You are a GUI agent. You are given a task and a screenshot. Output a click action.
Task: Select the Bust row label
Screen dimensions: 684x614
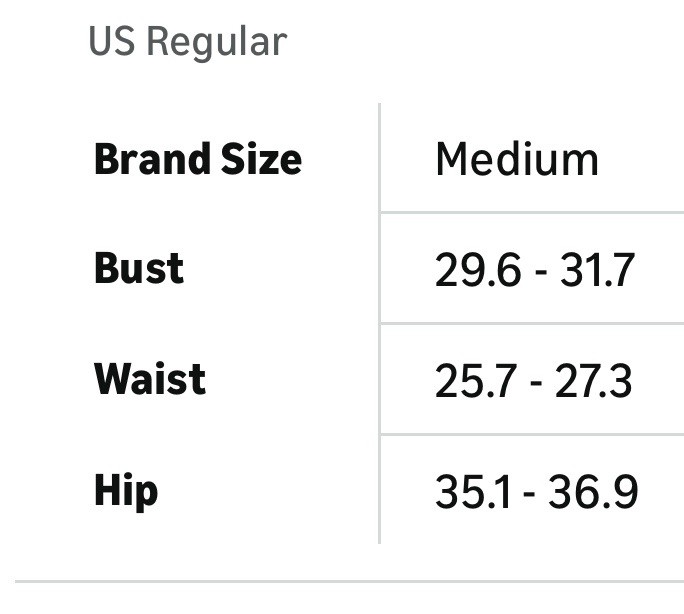click(139, 269)
